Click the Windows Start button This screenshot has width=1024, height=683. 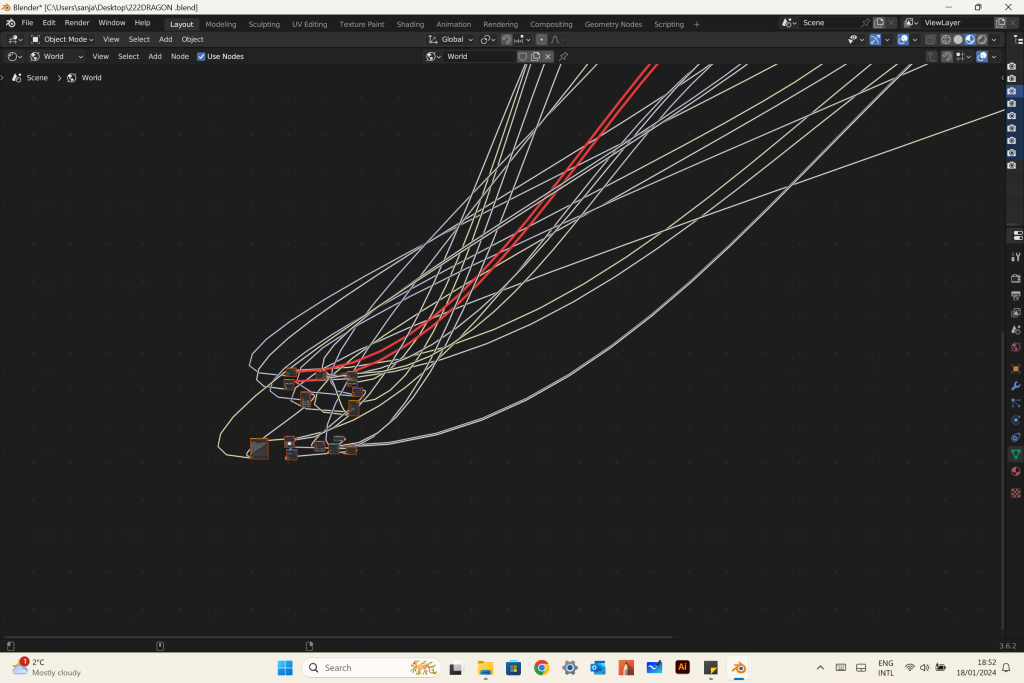pyautogui.click(x=285, y=667)
